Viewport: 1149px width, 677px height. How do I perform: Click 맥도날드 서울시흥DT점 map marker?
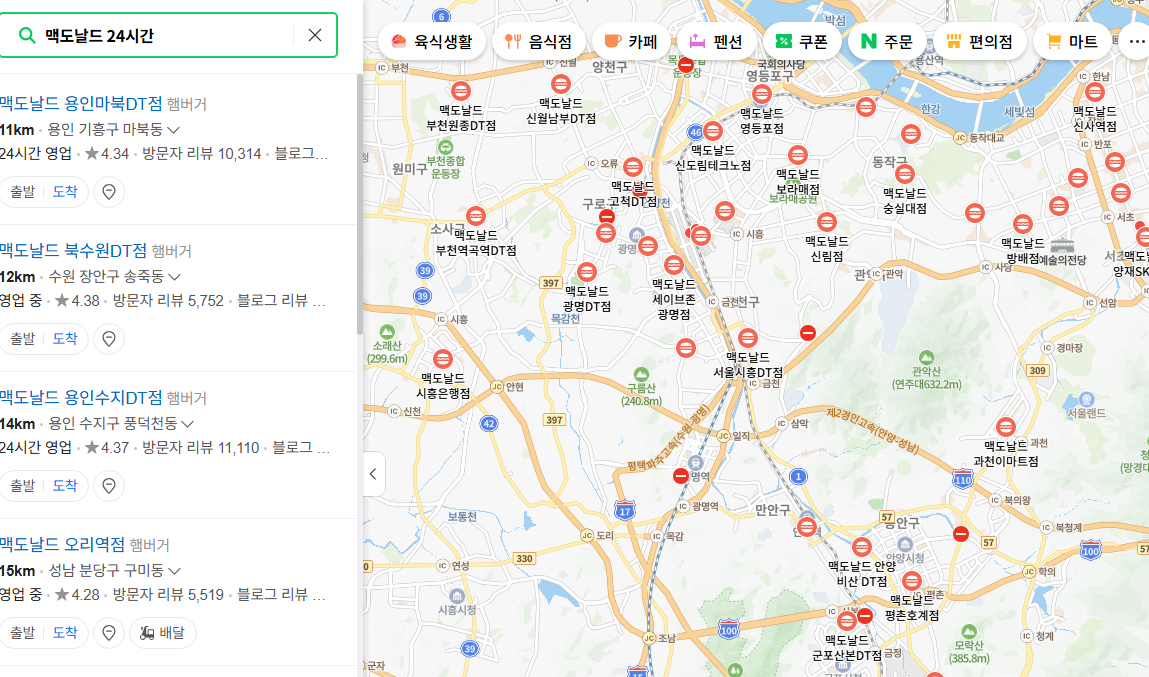(x=747, y=338)
